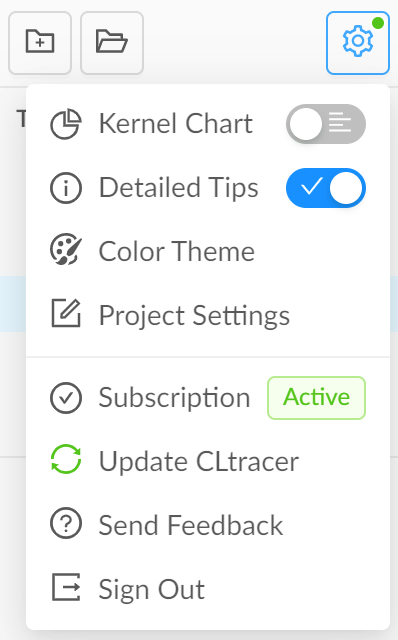Click the green Active subscription badge
Image resolution: width=398 pixels, height=640 pixels.
pyautogui.click(x=316, y=398)
